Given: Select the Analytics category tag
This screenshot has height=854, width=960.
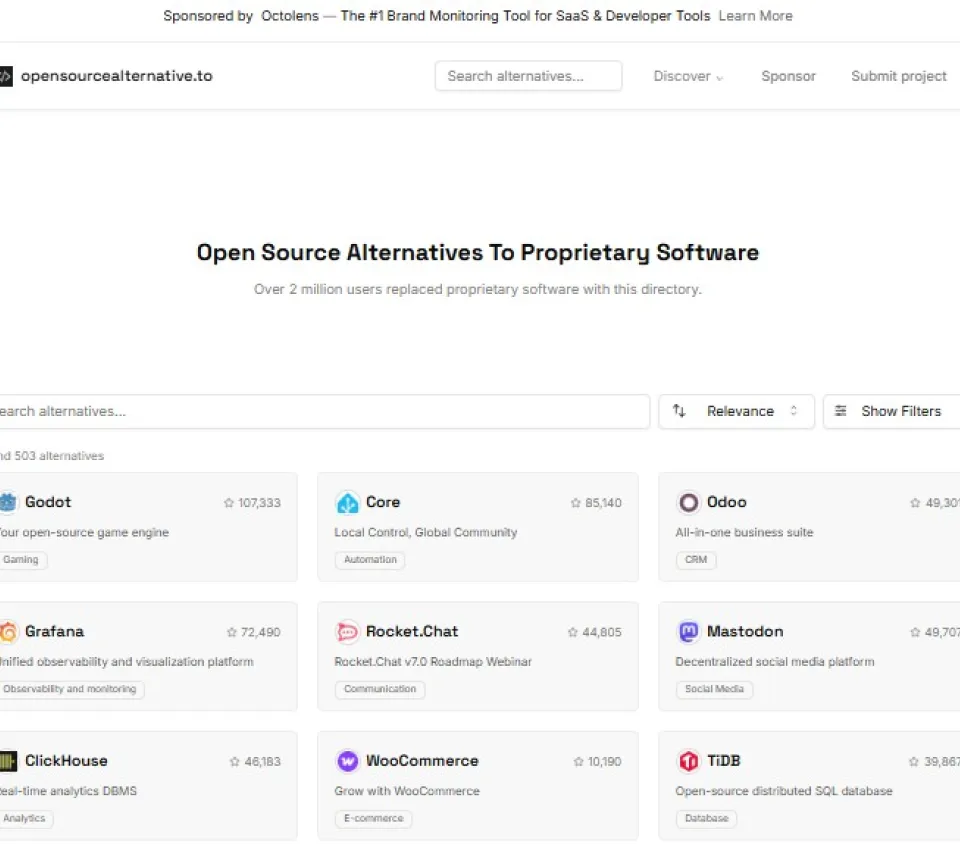Looking at the screenshot, I should (24, 818).
